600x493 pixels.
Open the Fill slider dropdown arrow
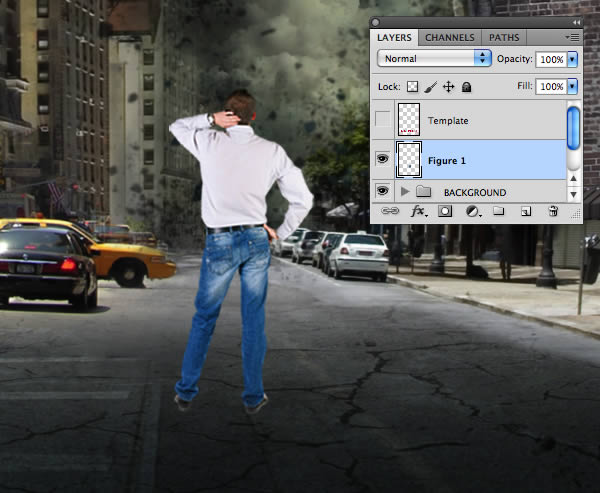[572, 87]
